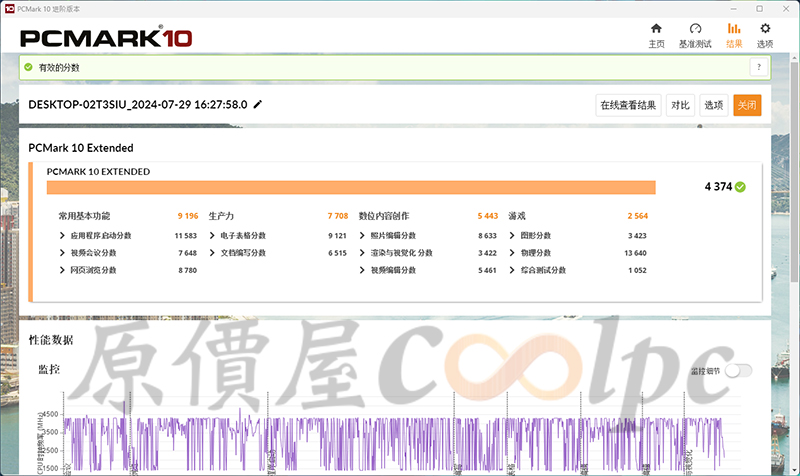The height and width of the screenshot is (476, 800).
Task: Expand 应用程序启动分数 row
Action: tap(62, 235)
